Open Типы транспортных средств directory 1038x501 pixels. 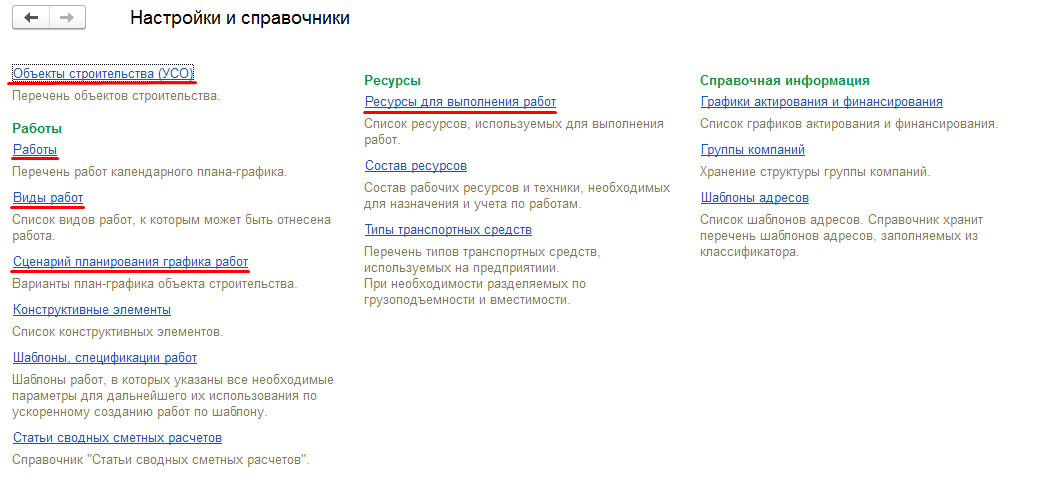click(x=448, y=230)
